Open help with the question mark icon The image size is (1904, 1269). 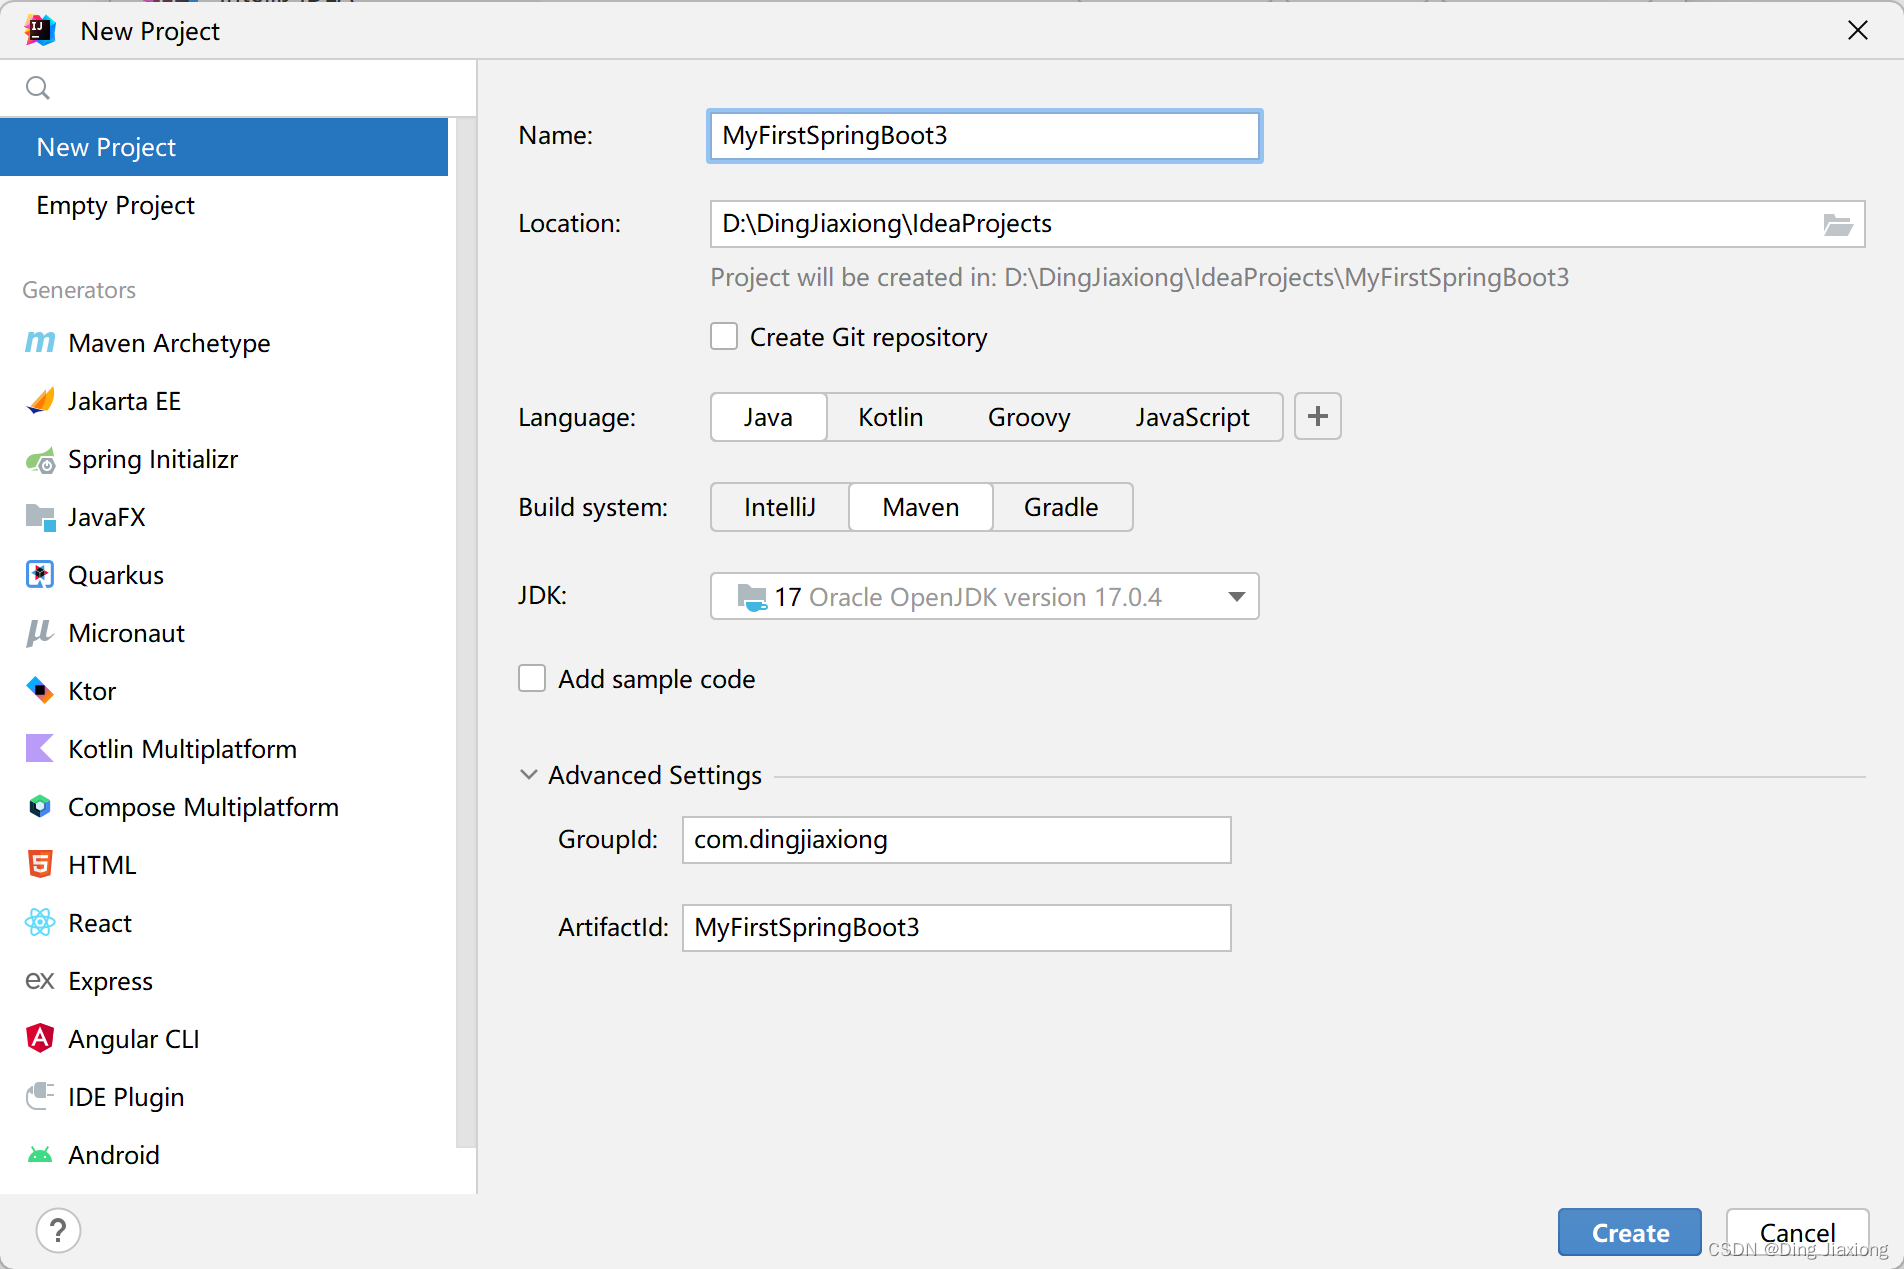58,1230
